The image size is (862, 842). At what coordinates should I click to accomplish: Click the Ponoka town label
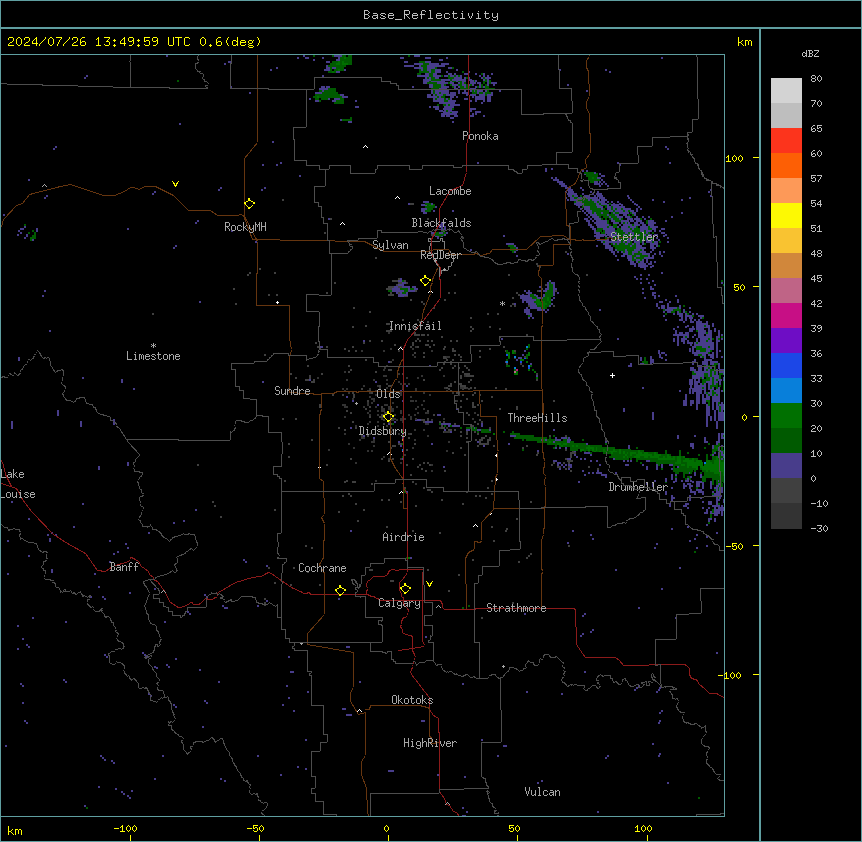point(480,136)
